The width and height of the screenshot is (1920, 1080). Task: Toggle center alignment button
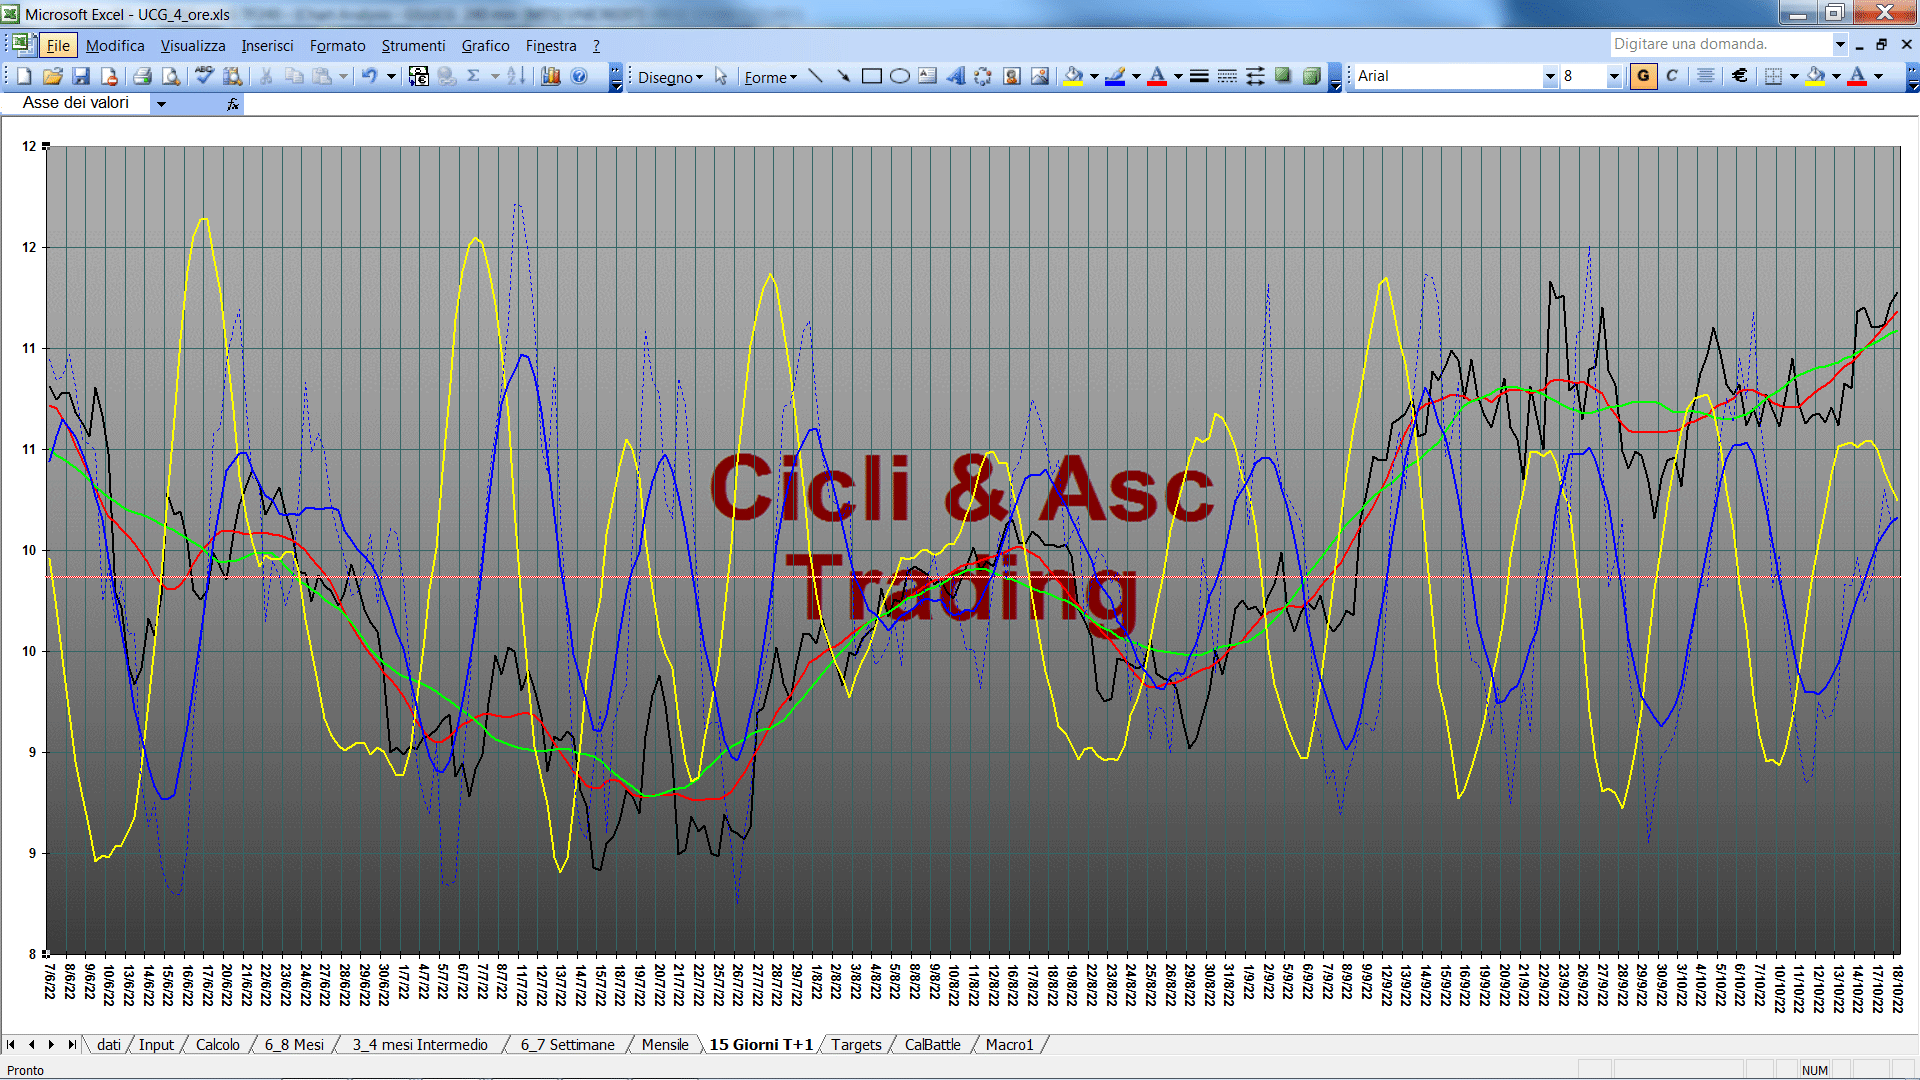(x=1706, y=76)
